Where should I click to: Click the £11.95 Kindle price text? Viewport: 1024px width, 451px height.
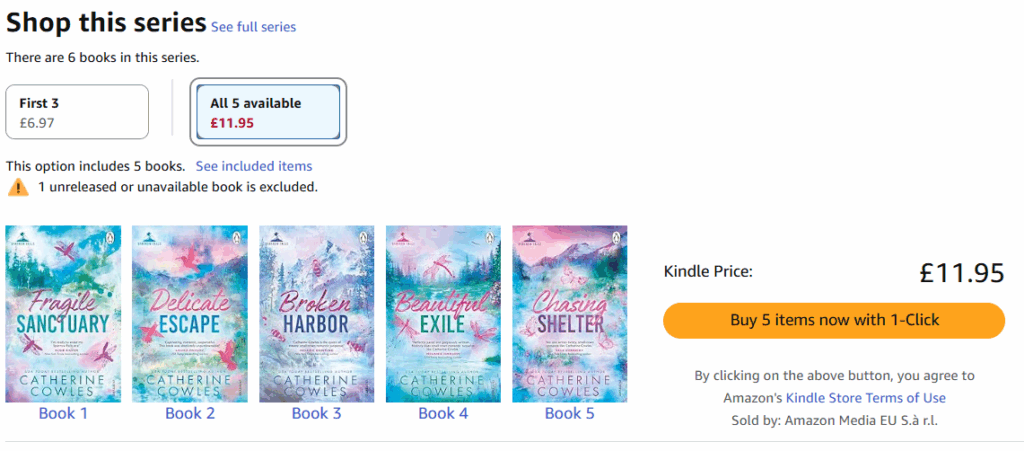pos(961,272)
